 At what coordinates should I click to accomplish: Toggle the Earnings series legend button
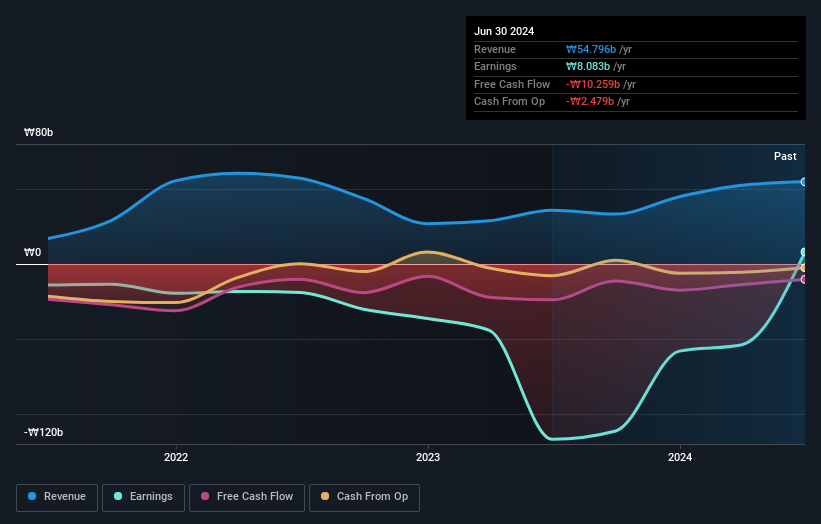point(143,497)
